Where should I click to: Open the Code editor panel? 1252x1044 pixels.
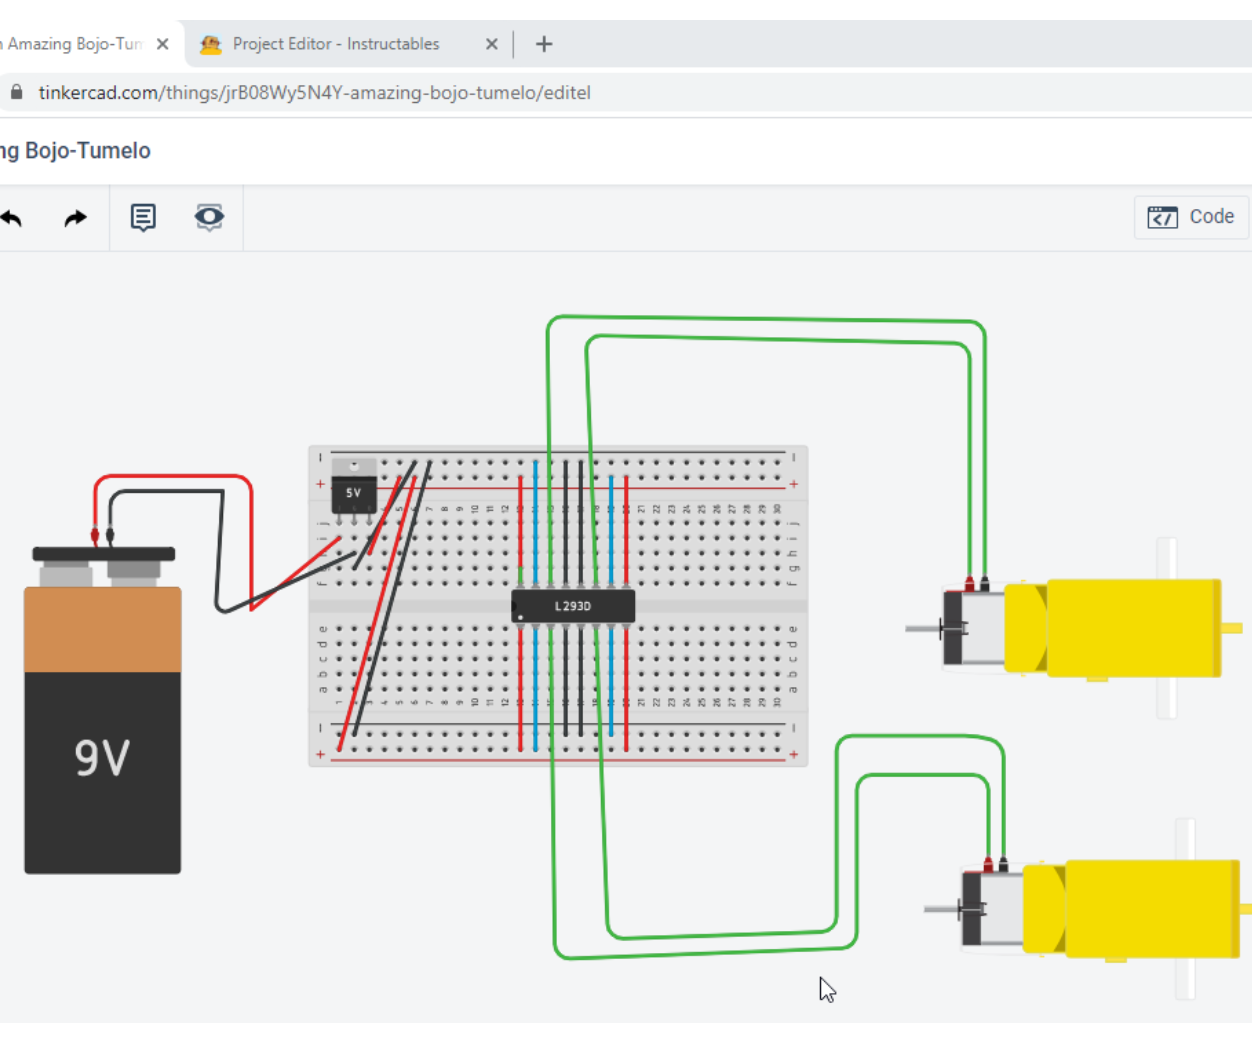point(1190,216)
